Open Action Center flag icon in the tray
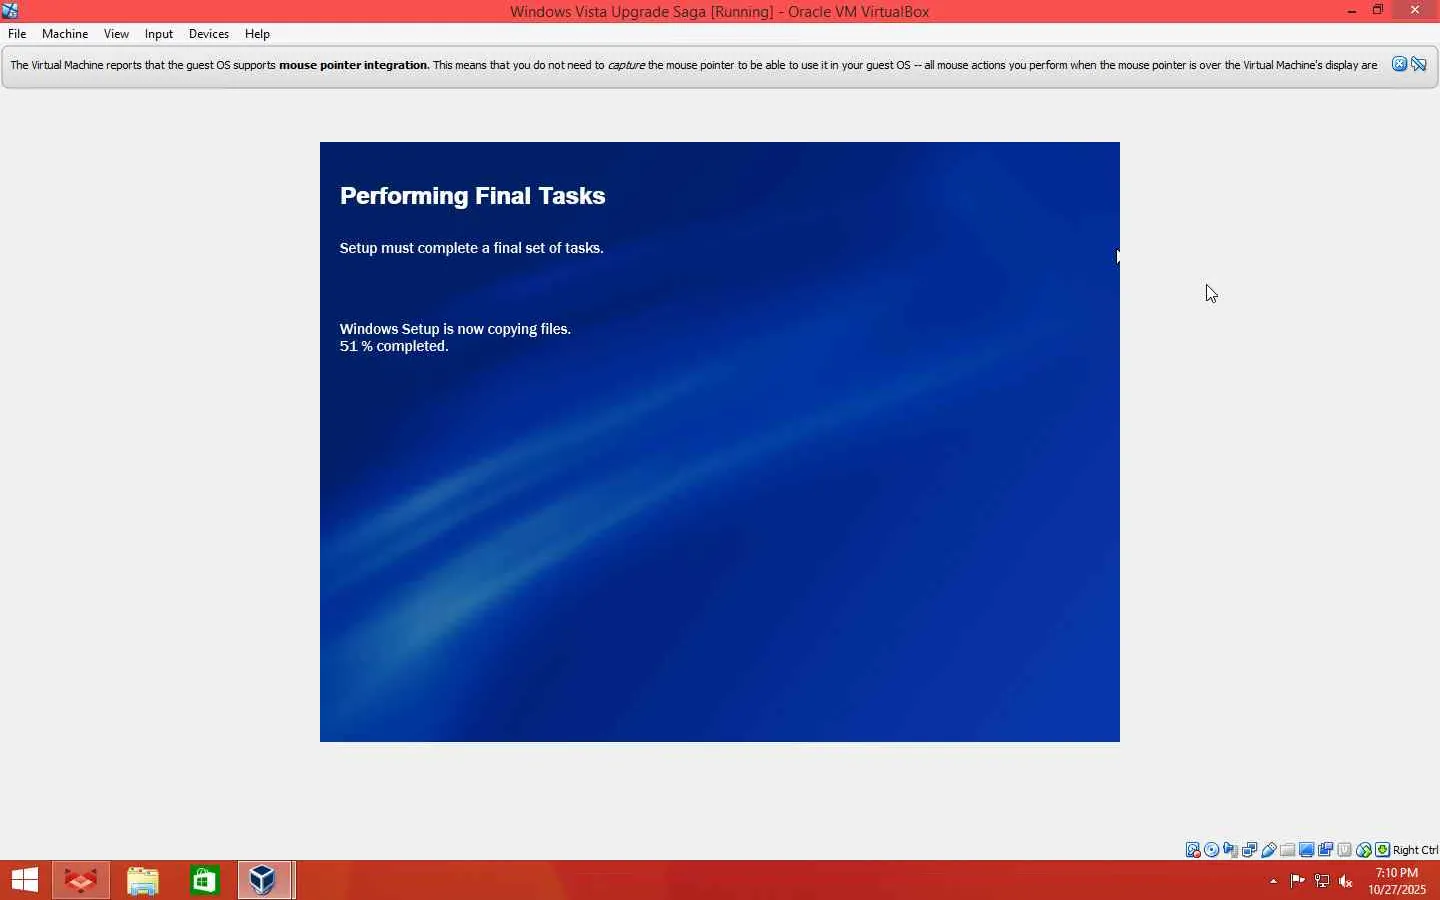Screen dimensions: 1440x900 click(1297, 881)
